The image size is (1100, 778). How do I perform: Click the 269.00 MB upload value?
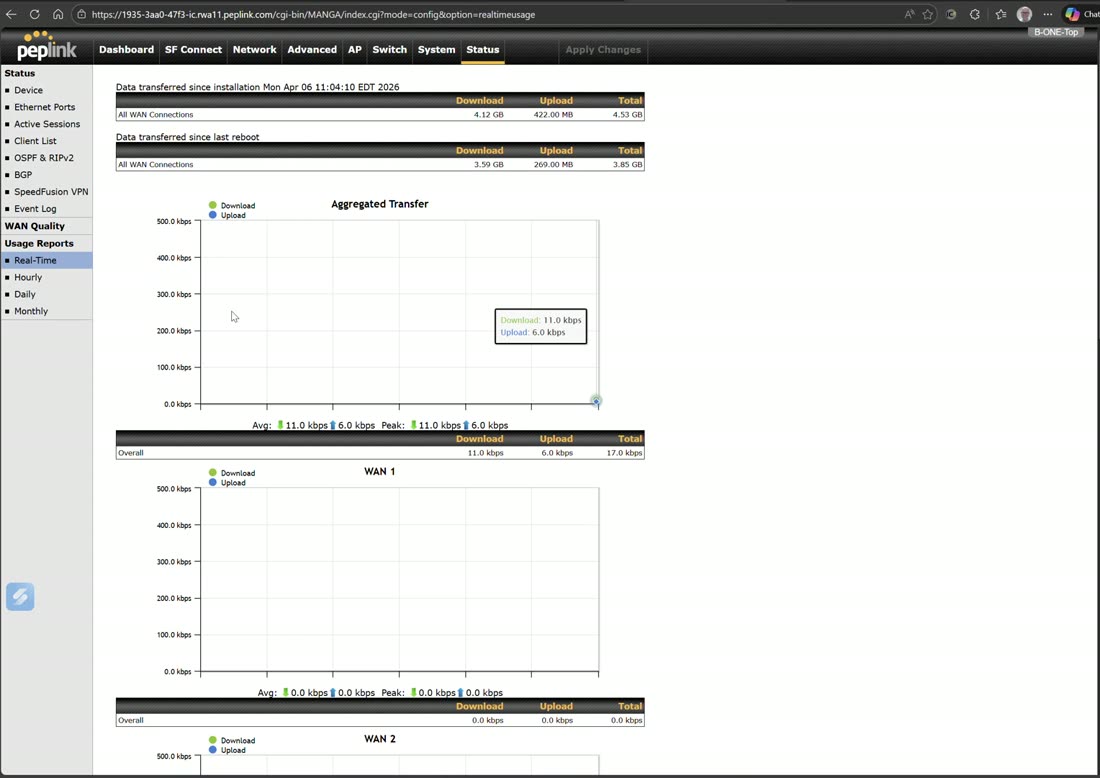553,164
